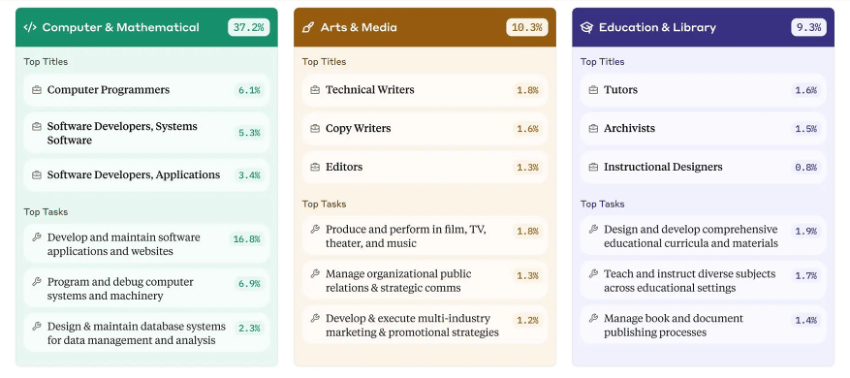Click Teach and instruct diverse subjects task

703,280
